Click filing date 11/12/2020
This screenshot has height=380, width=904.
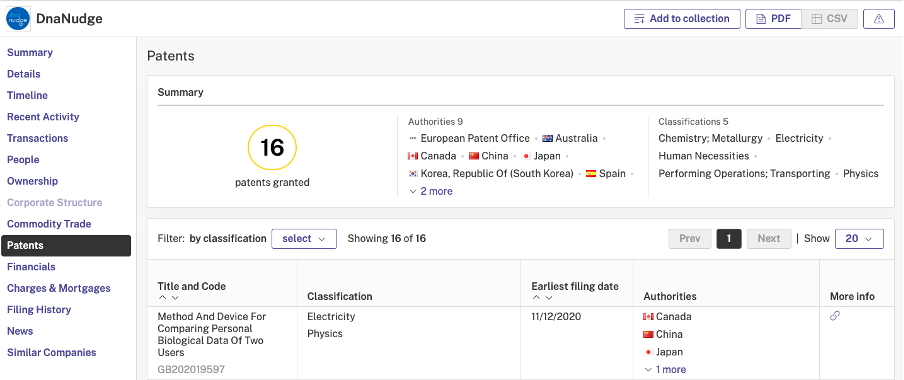(x=556, y=317)
